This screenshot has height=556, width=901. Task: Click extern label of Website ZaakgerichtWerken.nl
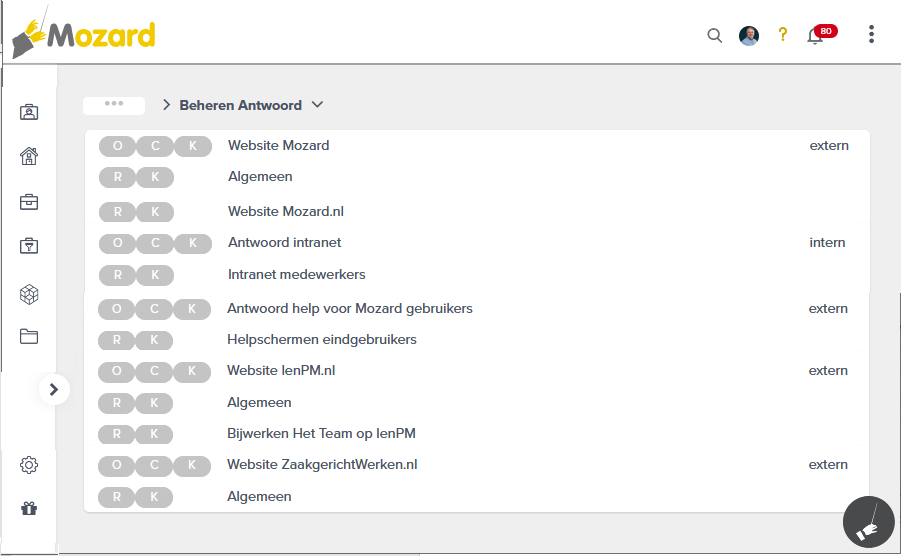click(x=828, y=465)
